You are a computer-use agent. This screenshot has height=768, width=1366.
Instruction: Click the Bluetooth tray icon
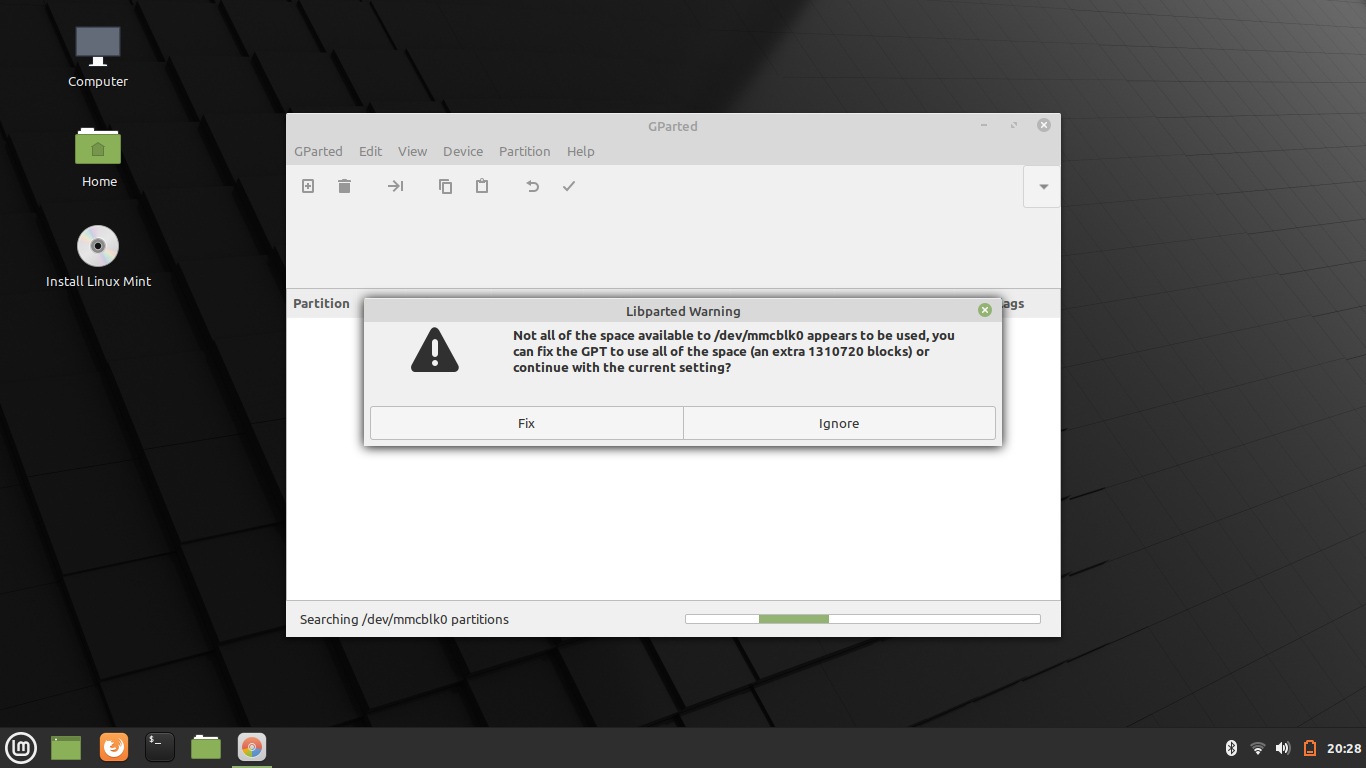click(1232, 748)
